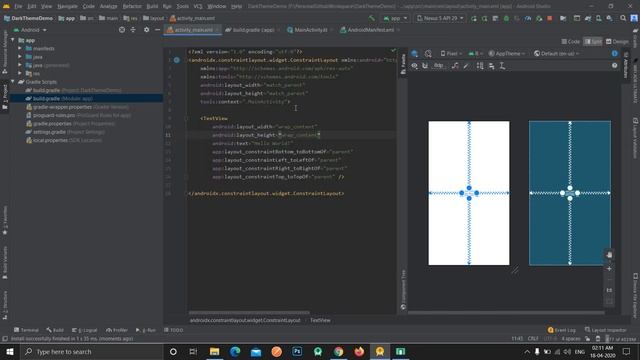Screen dimensions: 640x360
Task: Click the Guidelines icon in layout toolbar
Action: [x=502, y=66]
